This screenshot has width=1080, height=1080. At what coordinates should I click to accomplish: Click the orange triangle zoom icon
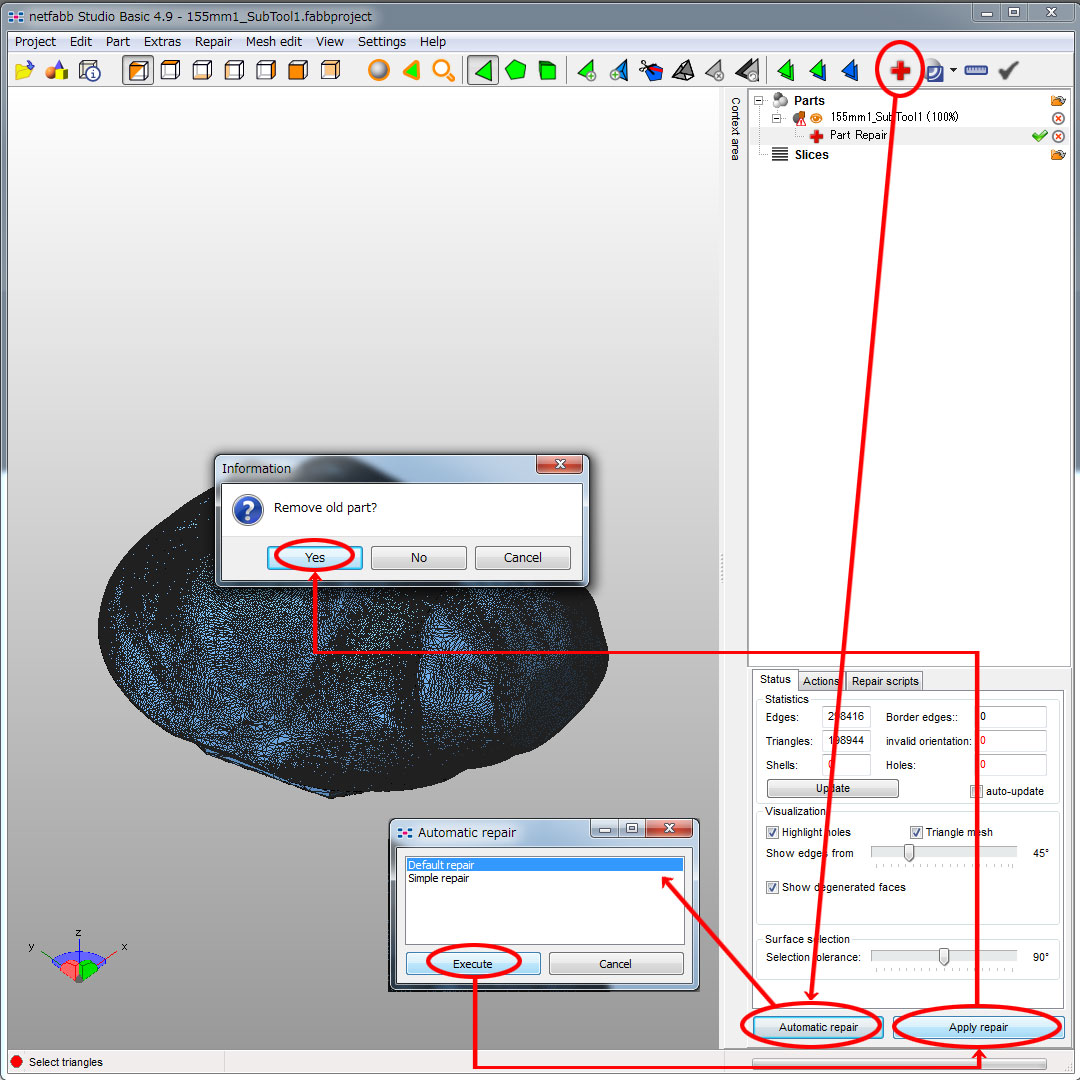(x=411, y=70)
